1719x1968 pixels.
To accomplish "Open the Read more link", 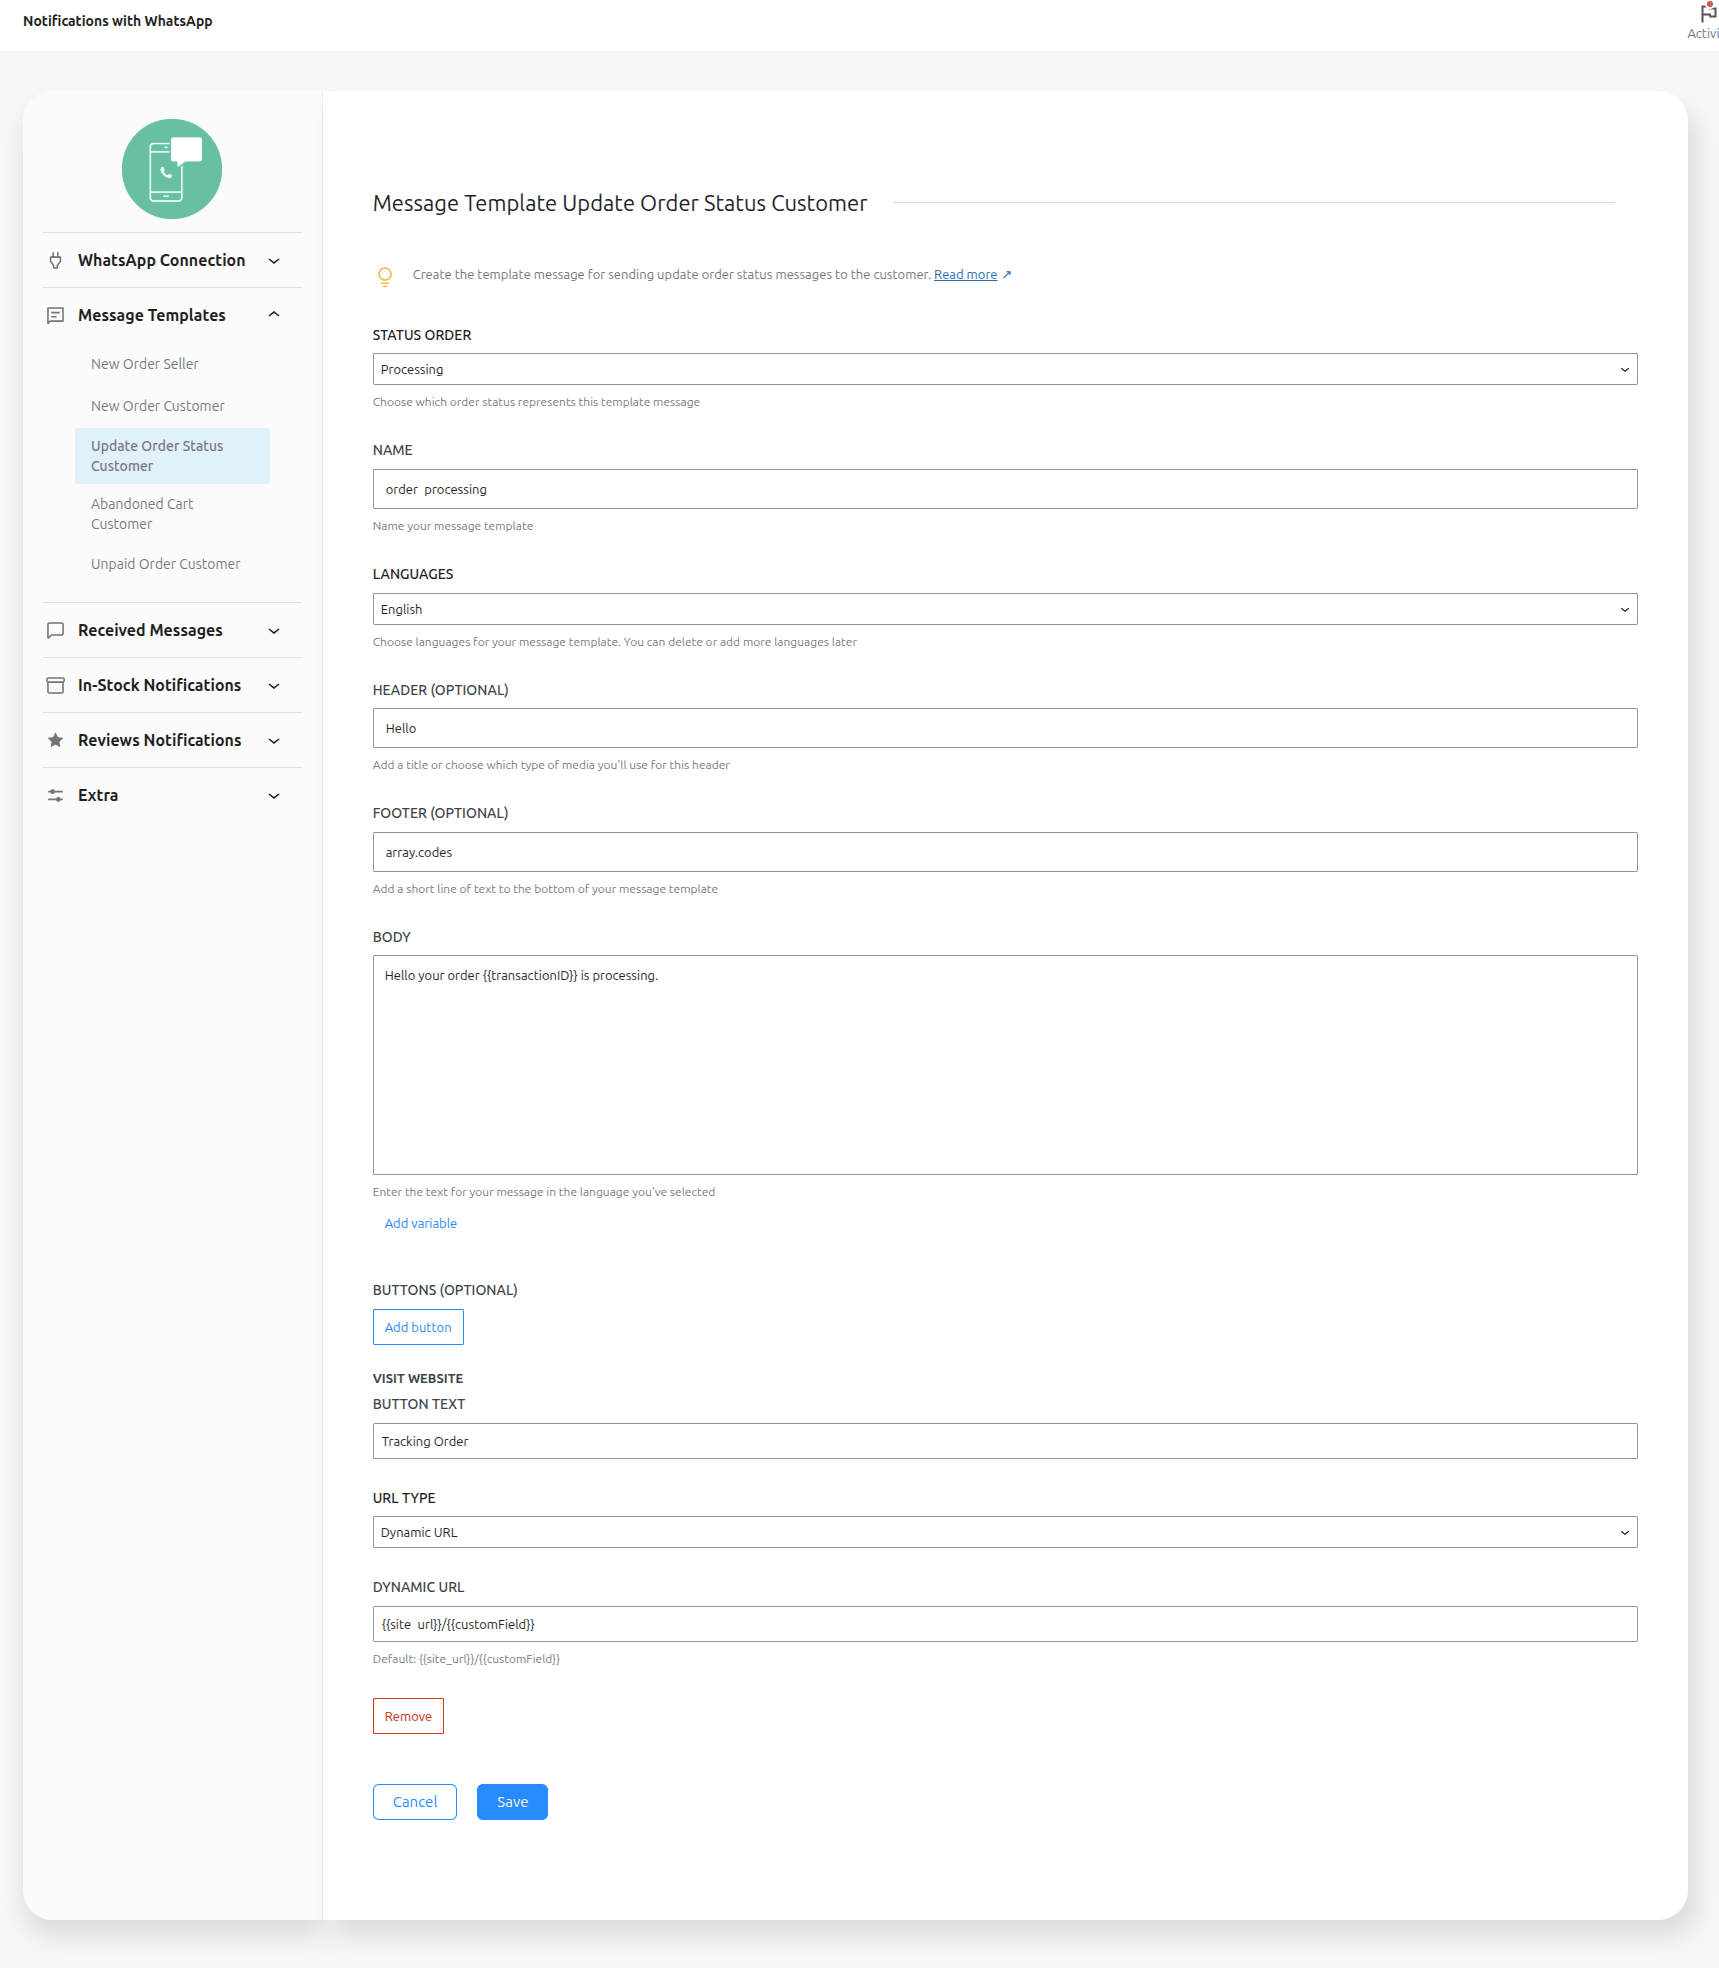I will (965, 275).
